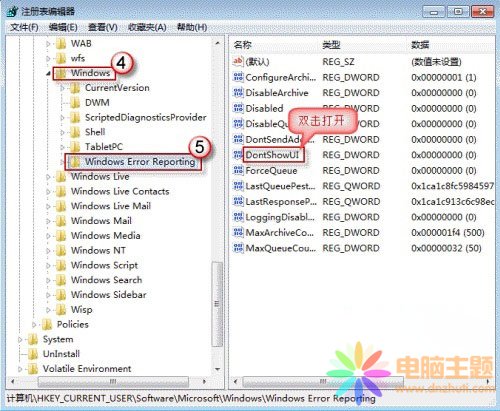Screen dimensions: 500x411
Task: Click the ScriptedDiagnosticsProvider folder icon
Action: pyautogui.click(x=75, y=117)
